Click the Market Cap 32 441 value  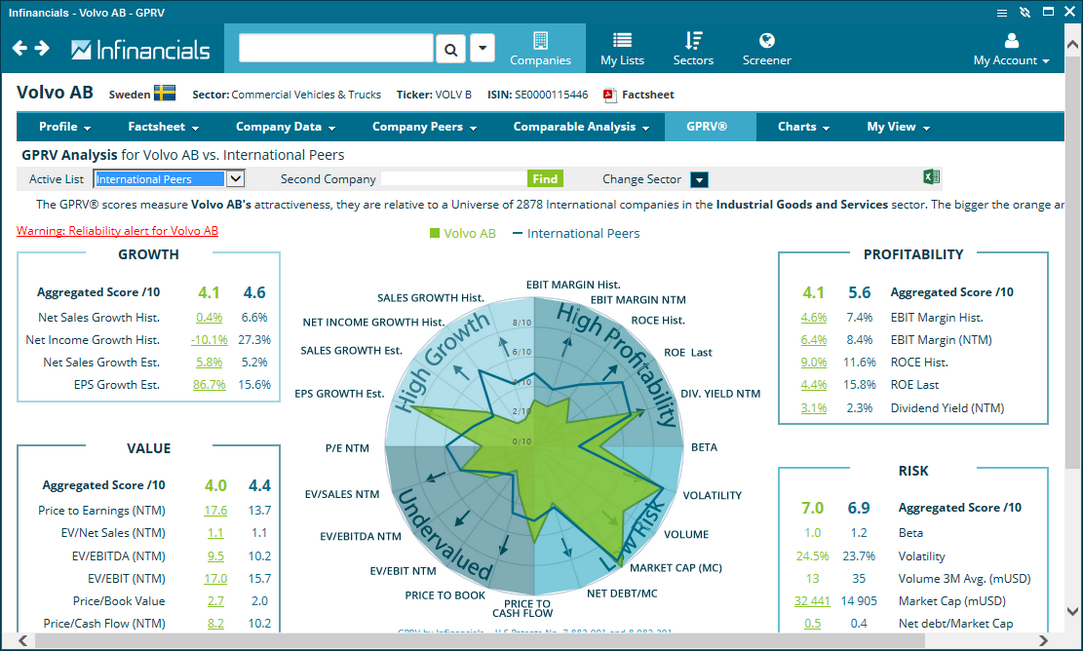tap(812, 601)
